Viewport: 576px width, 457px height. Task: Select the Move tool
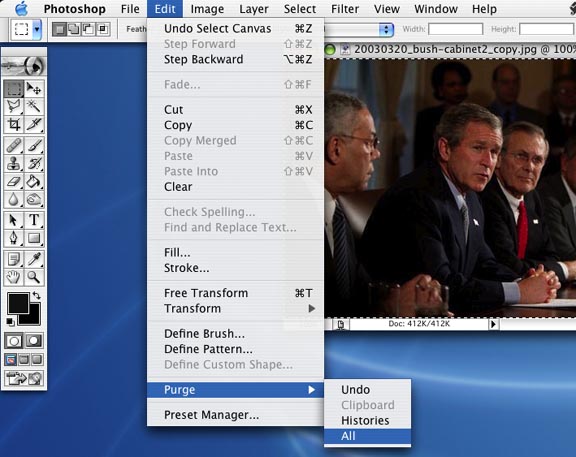34,89
